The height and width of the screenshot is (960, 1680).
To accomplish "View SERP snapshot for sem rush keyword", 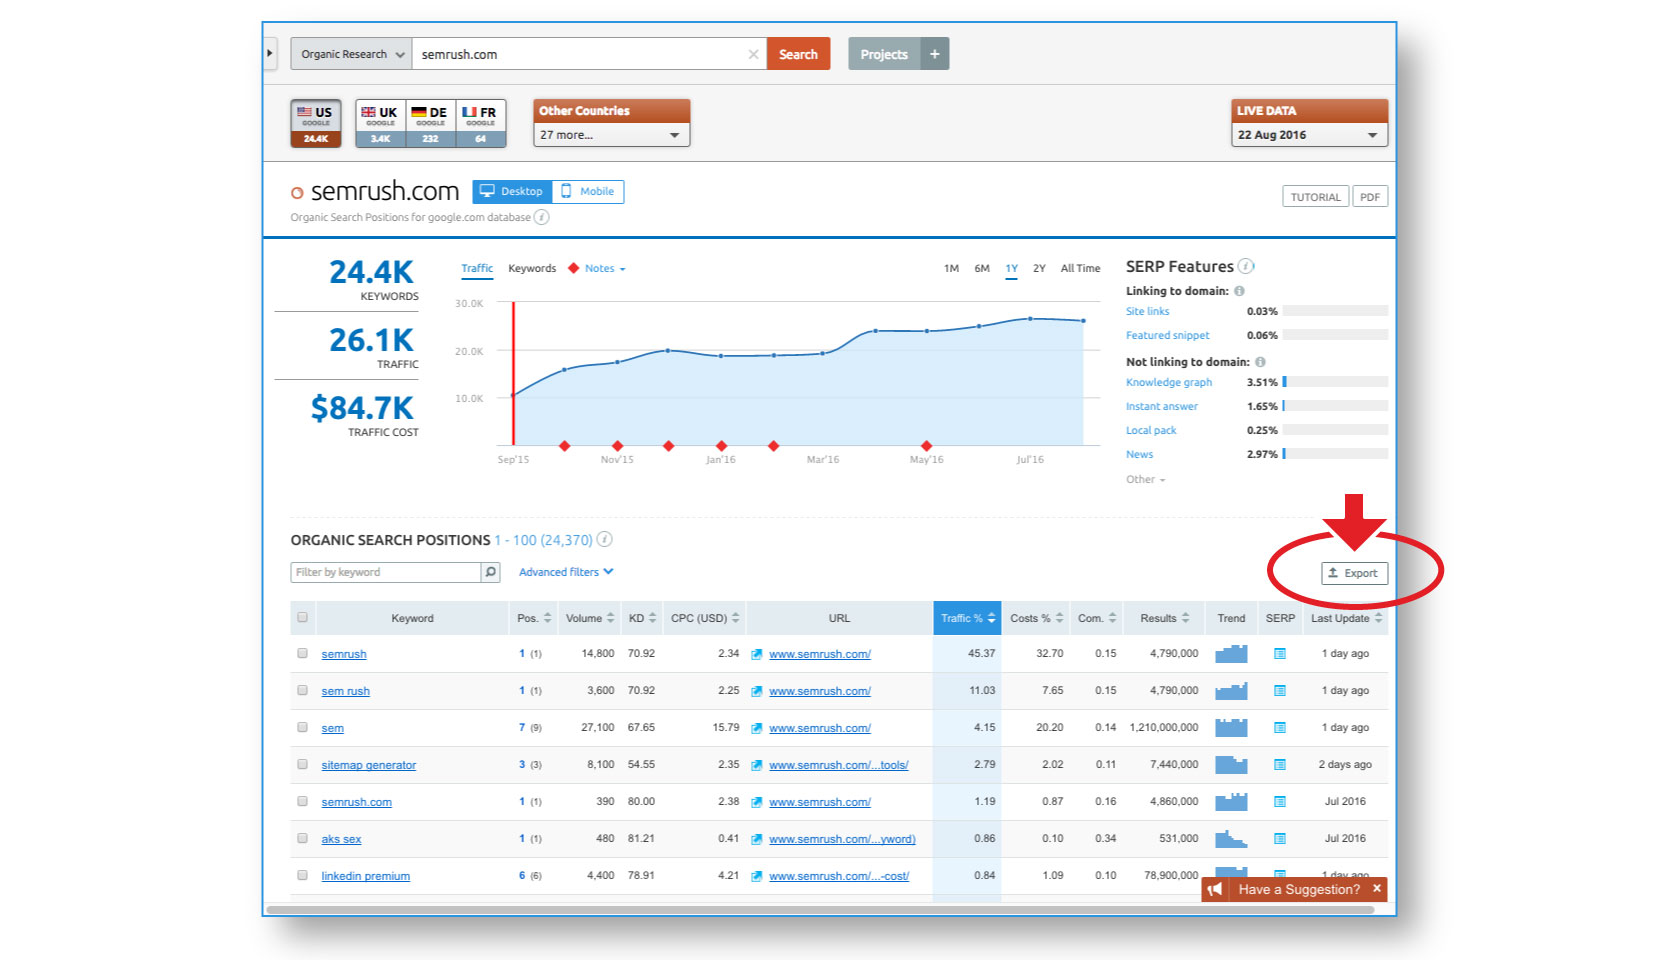I will point(1279,691).
